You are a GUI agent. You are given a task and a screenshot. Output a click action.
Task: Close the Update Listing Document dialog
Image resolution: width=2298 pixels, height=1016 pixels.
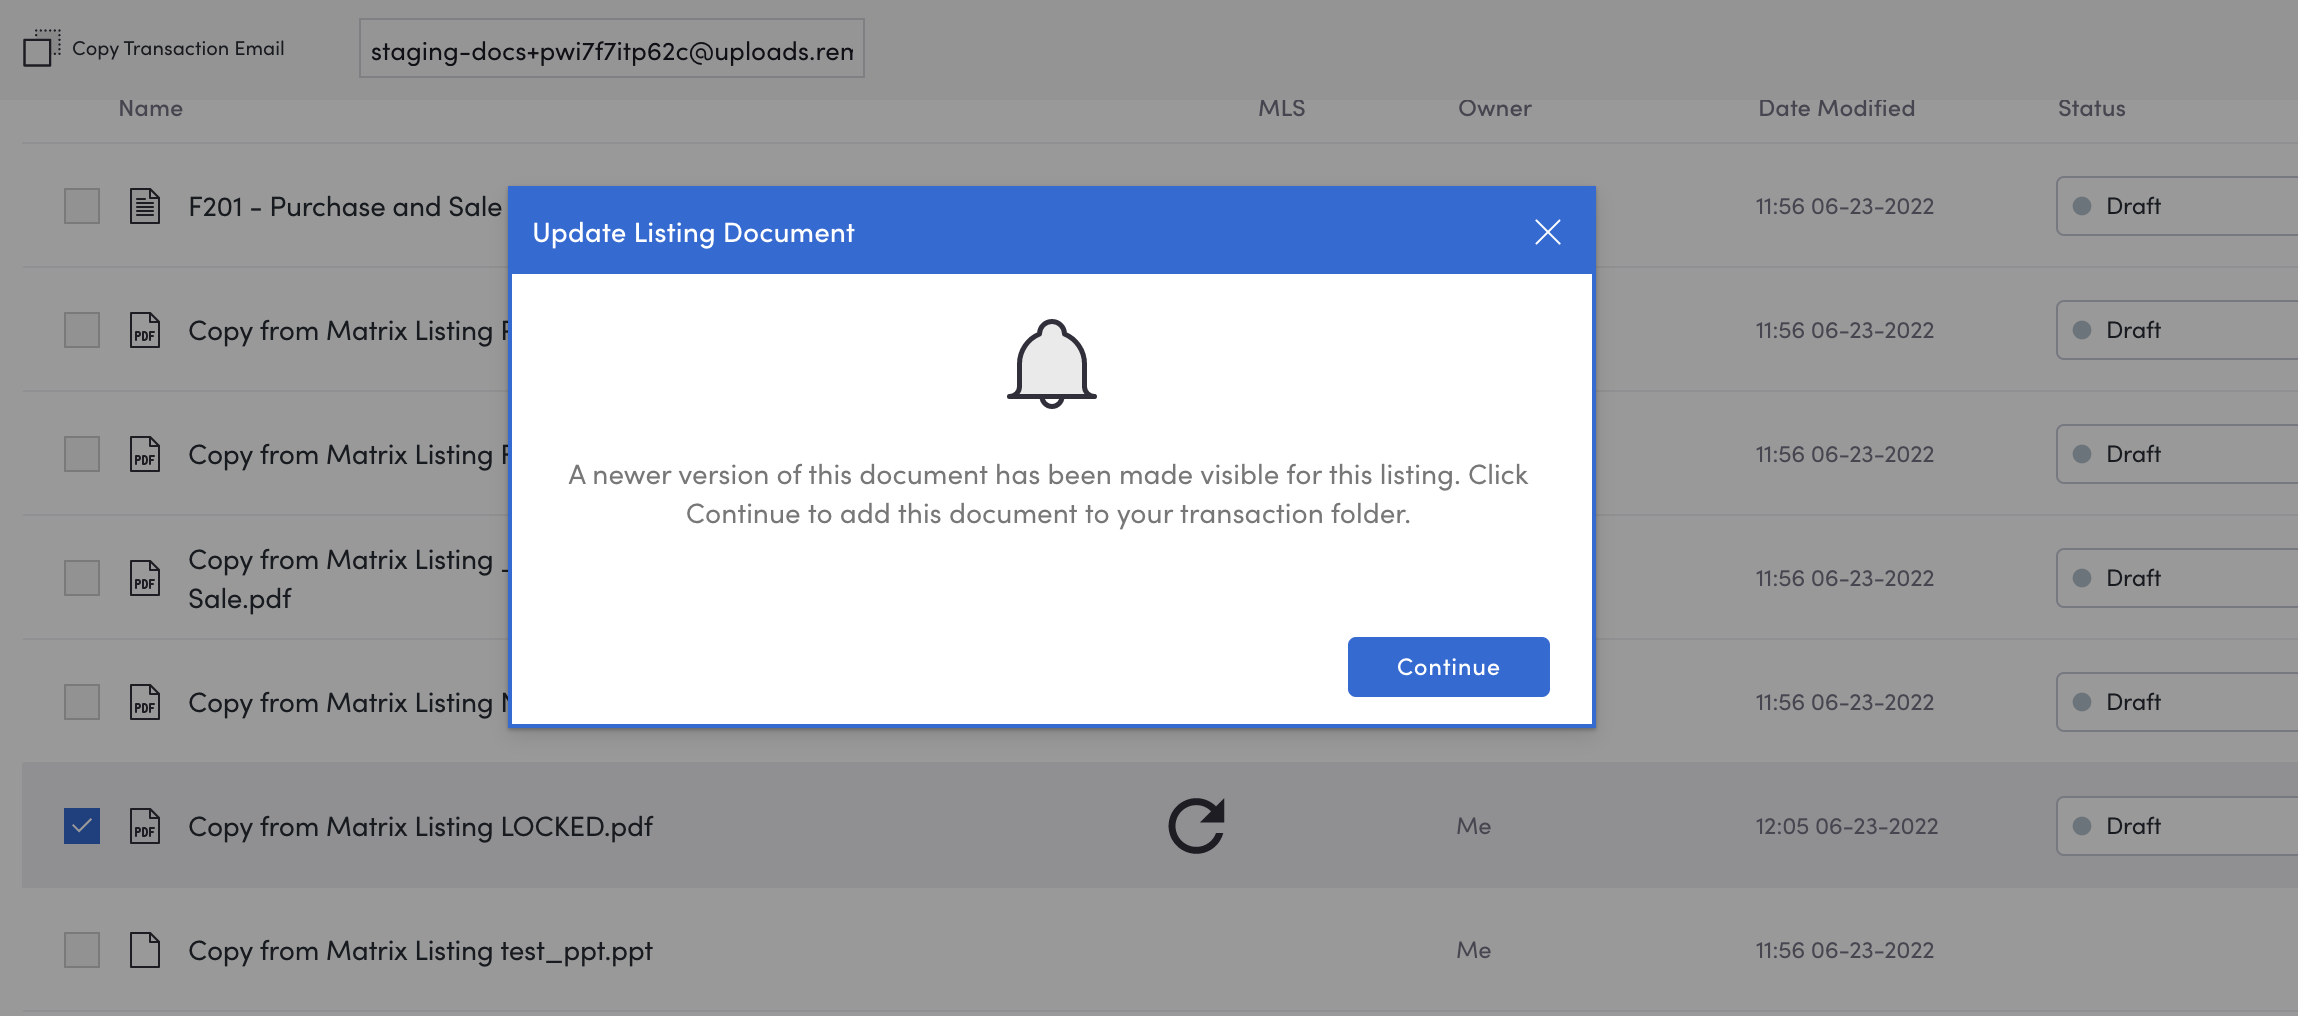tap(1547, 232)
